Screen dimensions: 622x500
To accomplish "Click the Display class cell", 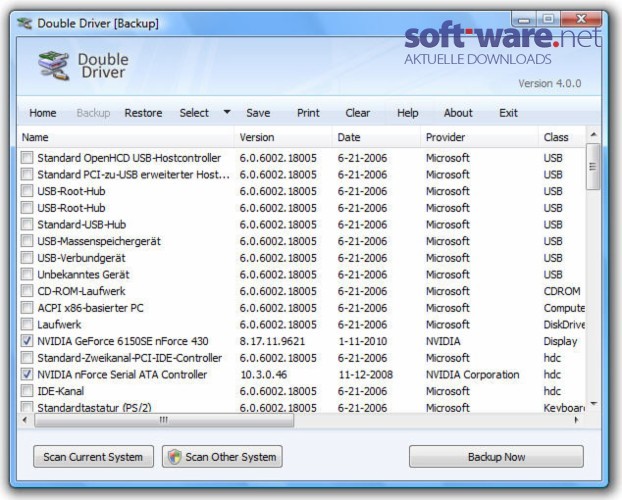I will [x=560, y=341].
